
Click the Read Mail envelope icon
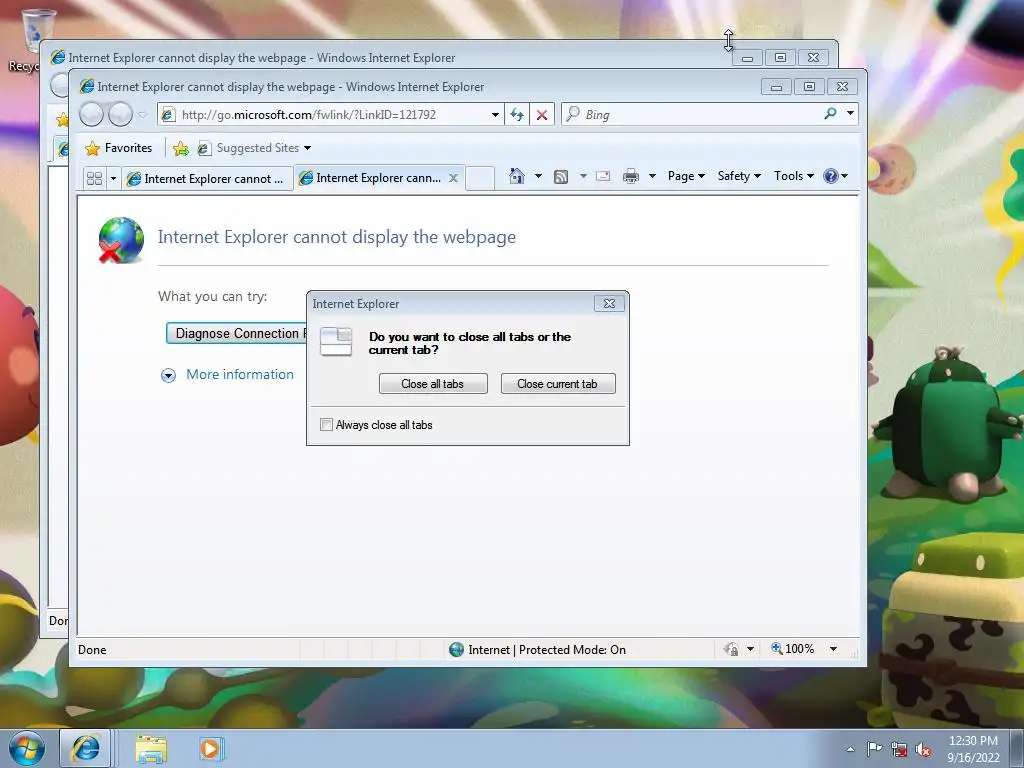tap(603, 176)
